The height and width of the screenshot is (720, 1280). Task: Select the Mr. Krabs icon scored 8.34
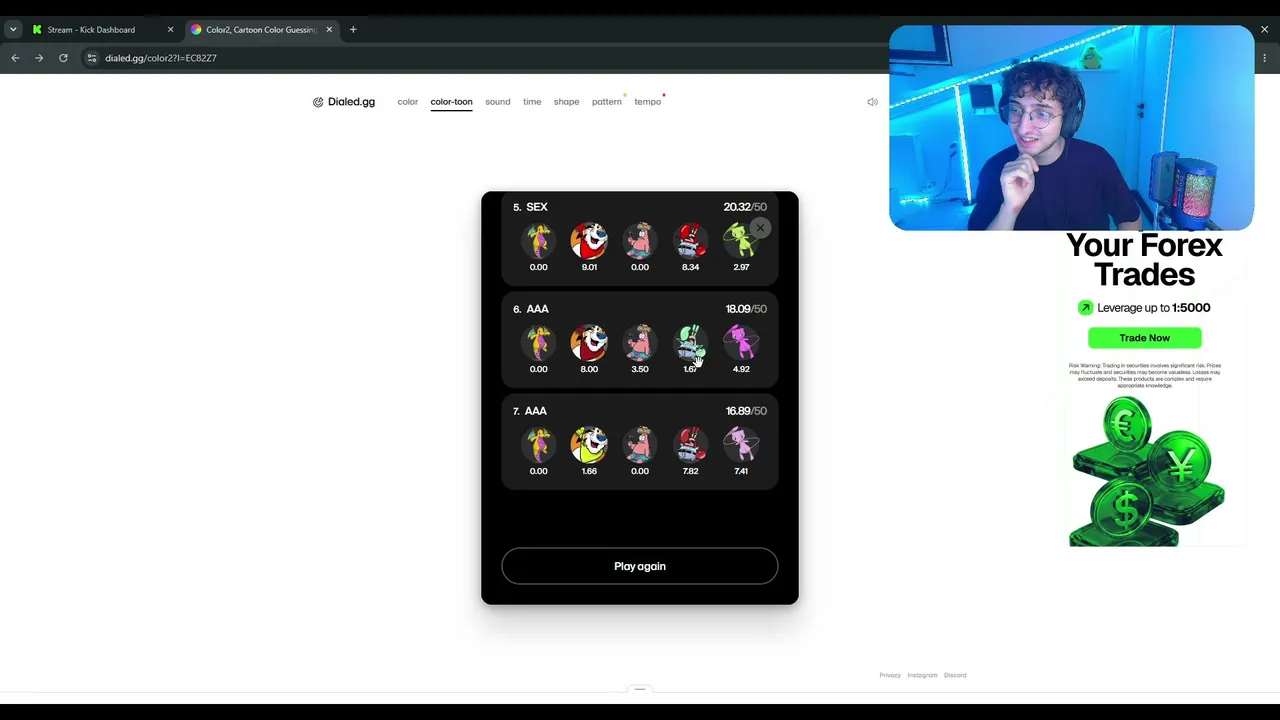[690, 240]
